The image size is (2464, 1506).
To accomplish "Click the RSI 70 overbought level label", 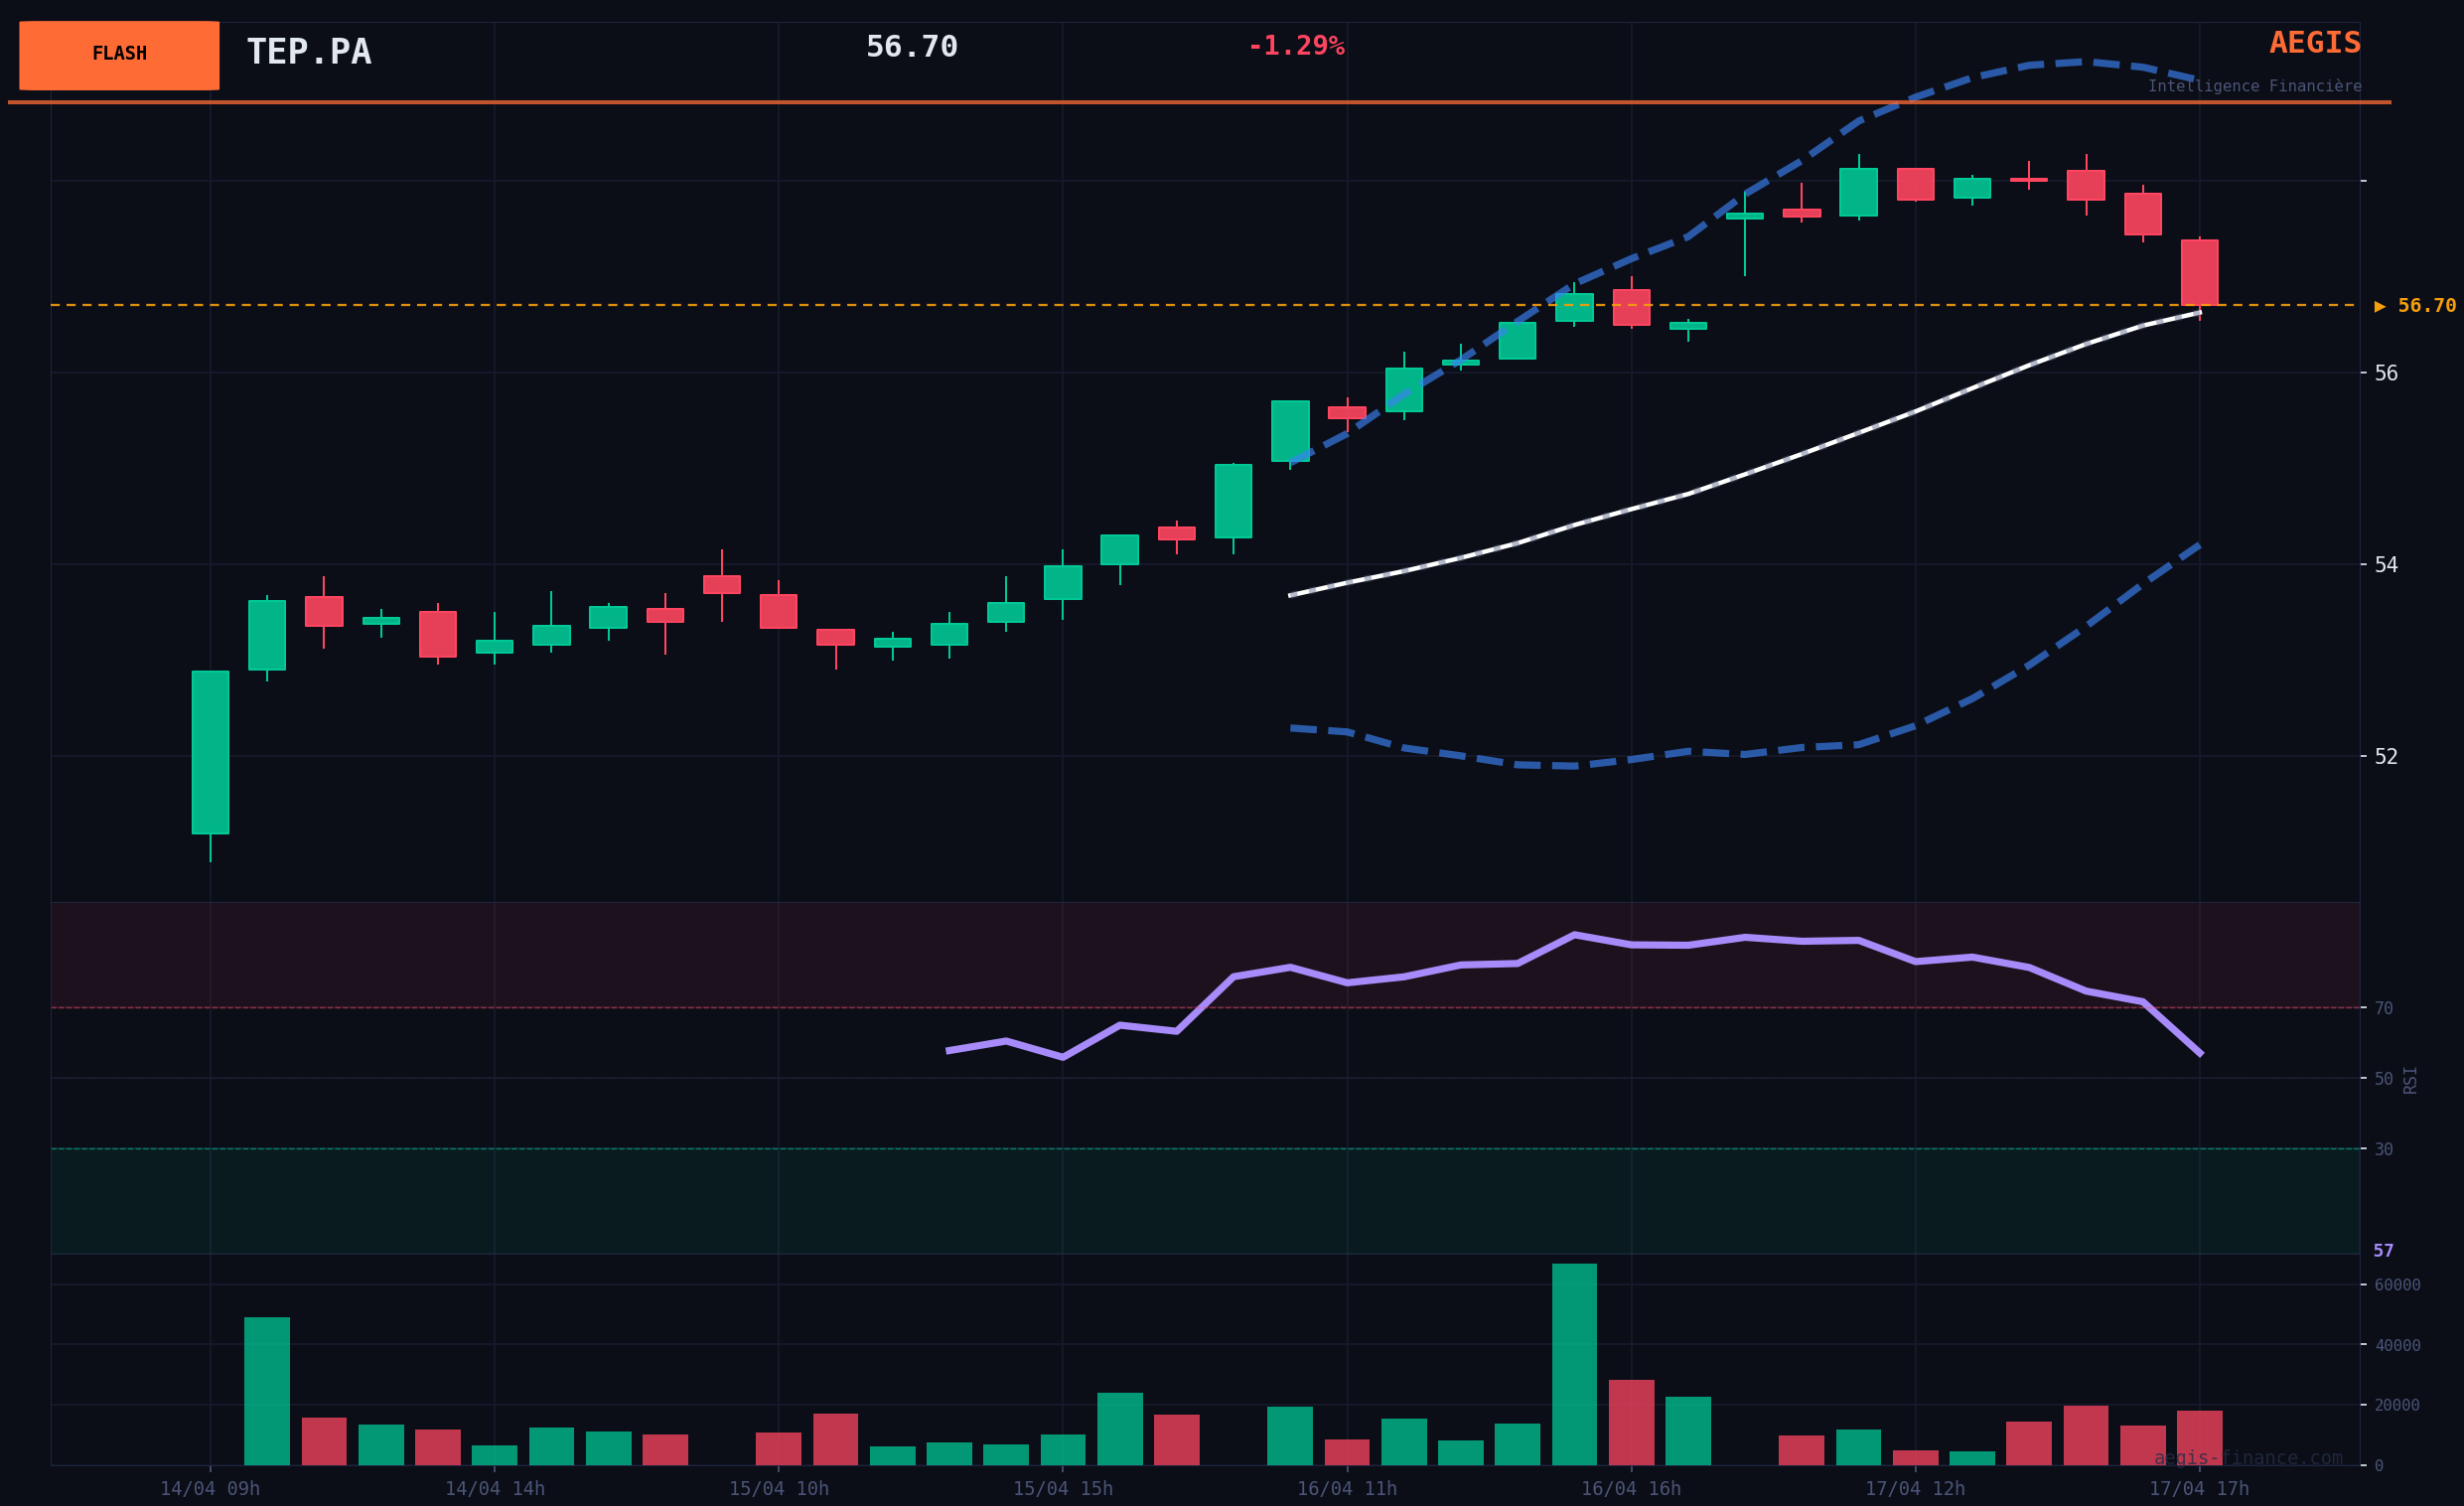I will point(2383,1008).
